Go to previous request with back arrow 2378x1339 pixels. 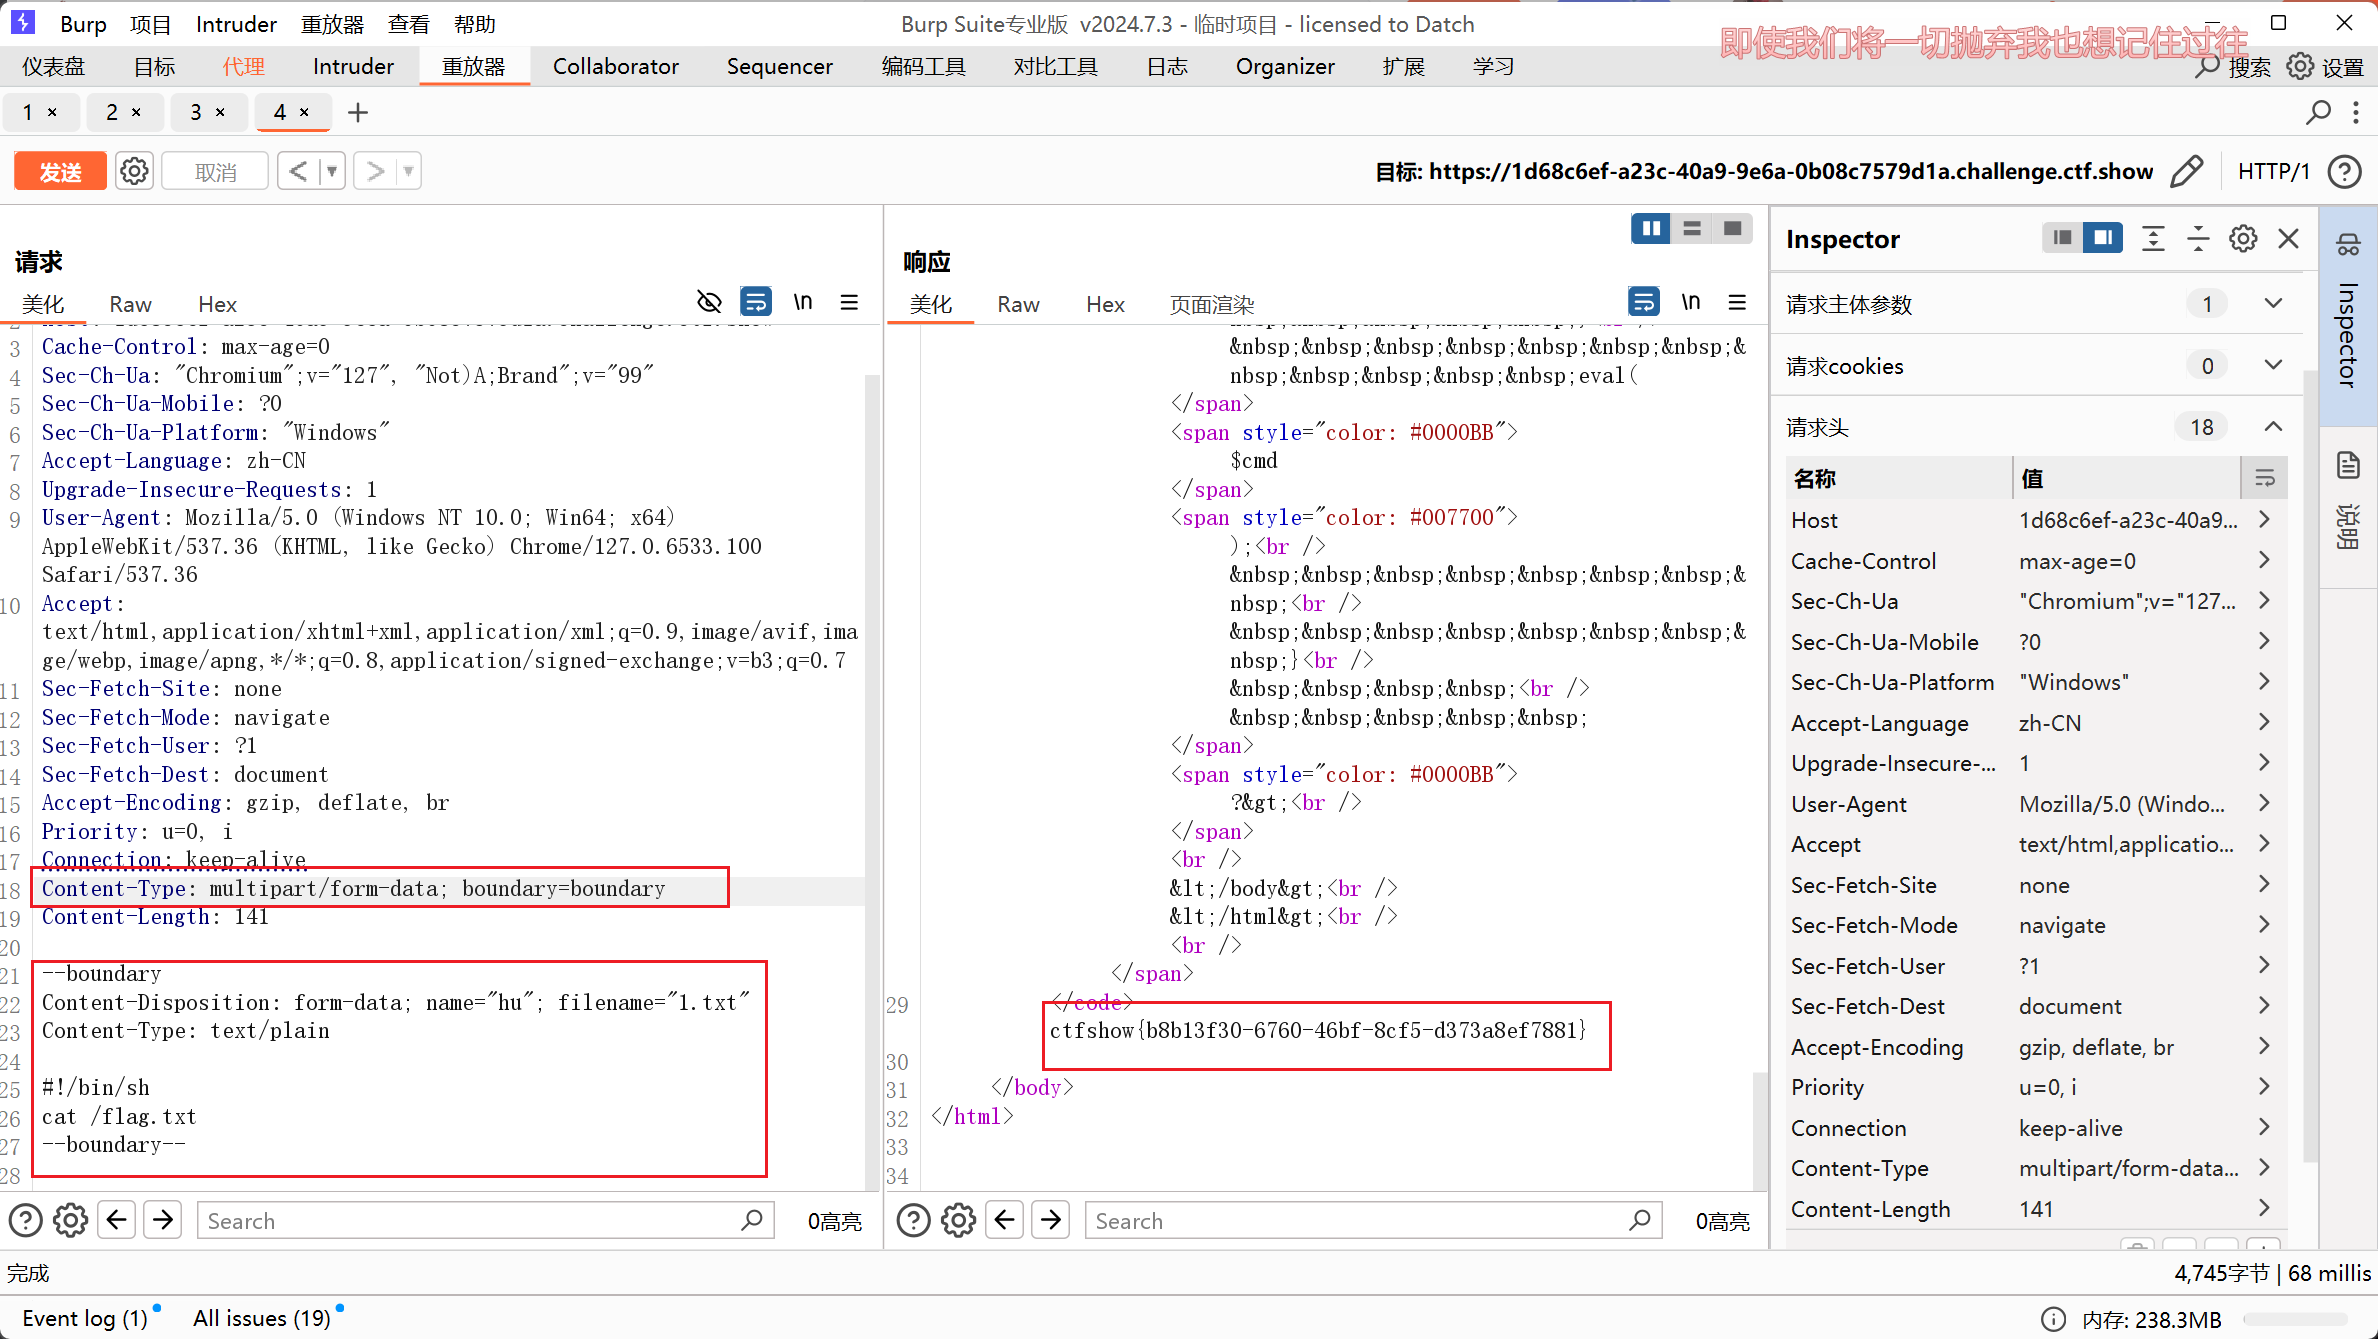[x=298, y=172]
